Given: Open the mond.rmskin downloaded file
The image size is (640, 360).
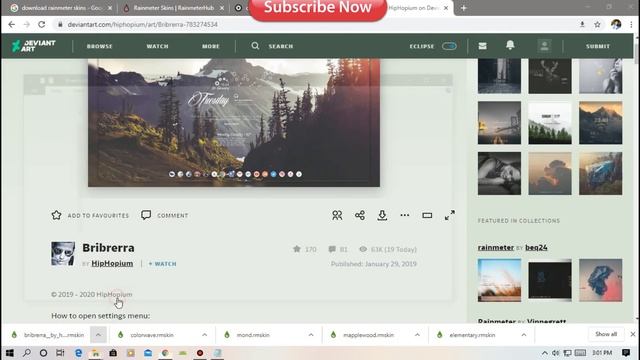Looking at the screenshot, I should [253, 335].
